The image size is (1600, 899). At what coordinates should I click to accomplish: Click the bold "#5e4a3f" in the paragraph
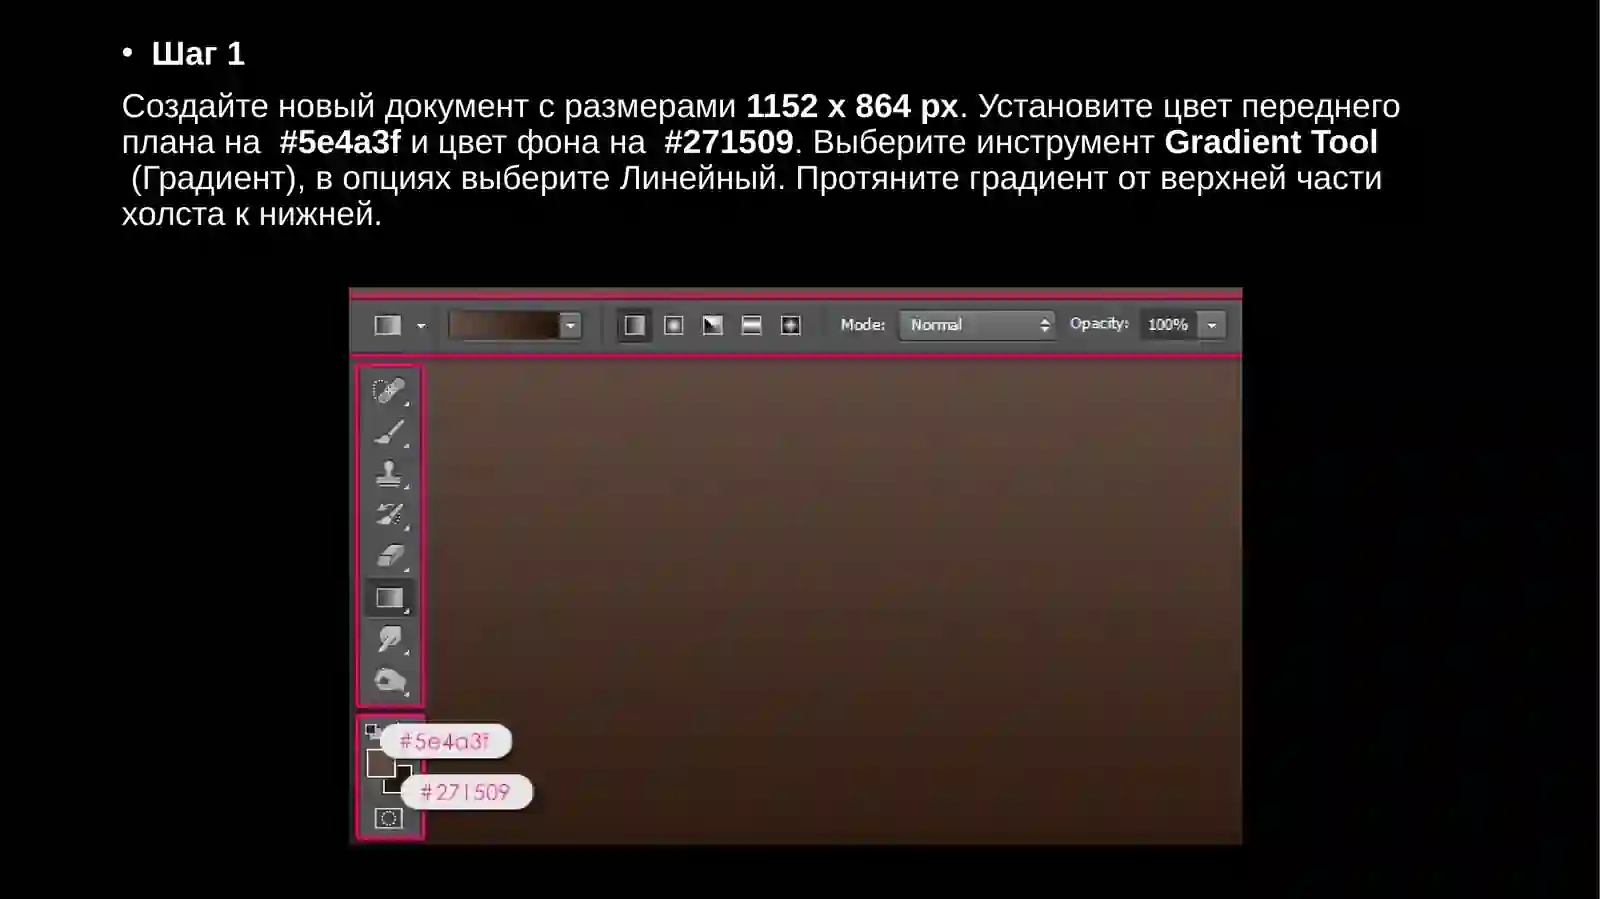coord(340,142)
